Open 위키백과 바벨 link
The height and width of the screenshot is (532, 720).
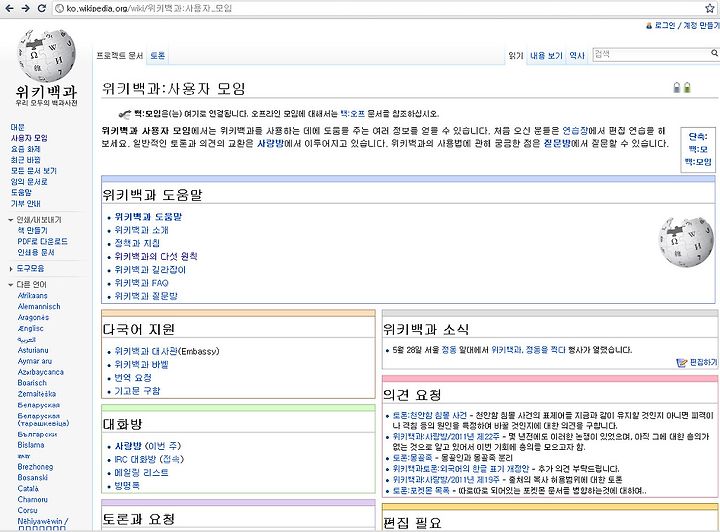point(141,365)
